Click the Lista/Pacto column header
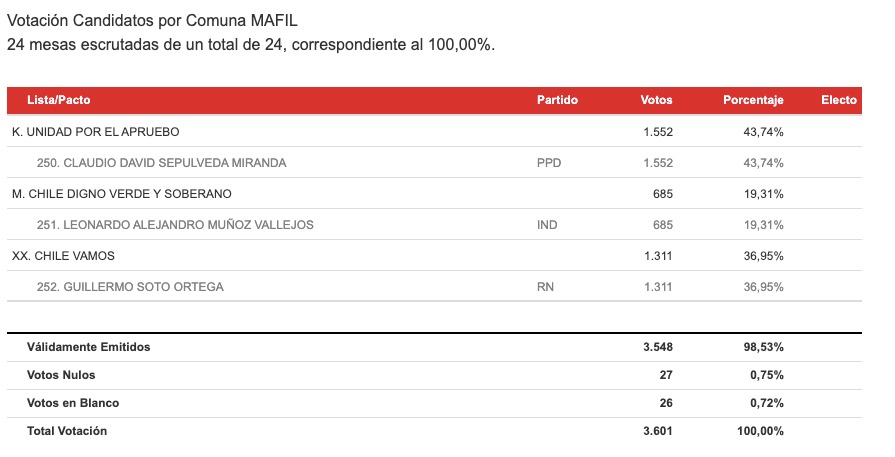Viewport: 895px width, 457px height. coord(59,100)
